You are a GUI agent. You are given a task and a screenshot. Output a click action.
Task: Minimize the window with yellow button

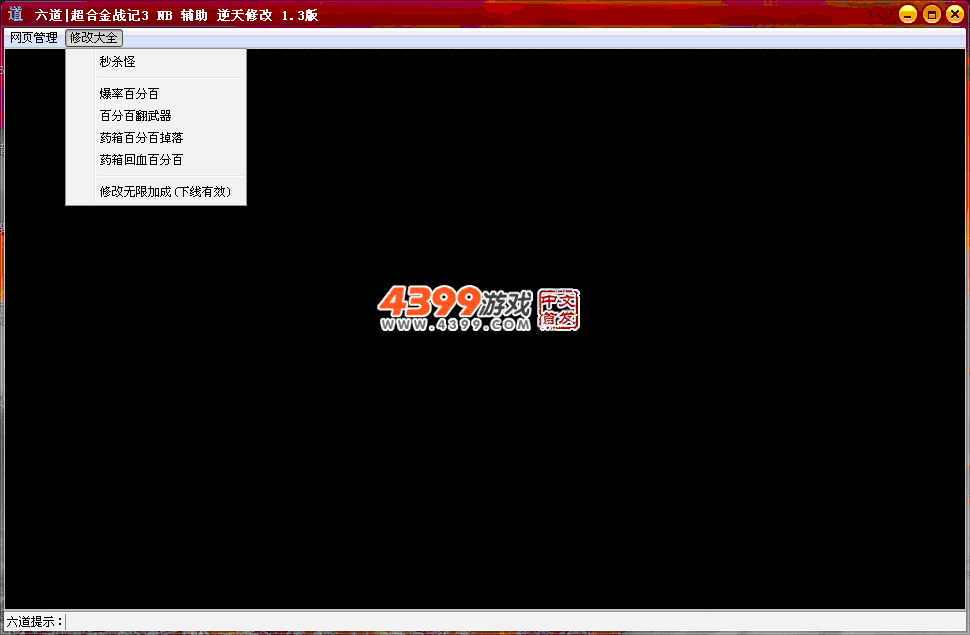tap(908, 14)
